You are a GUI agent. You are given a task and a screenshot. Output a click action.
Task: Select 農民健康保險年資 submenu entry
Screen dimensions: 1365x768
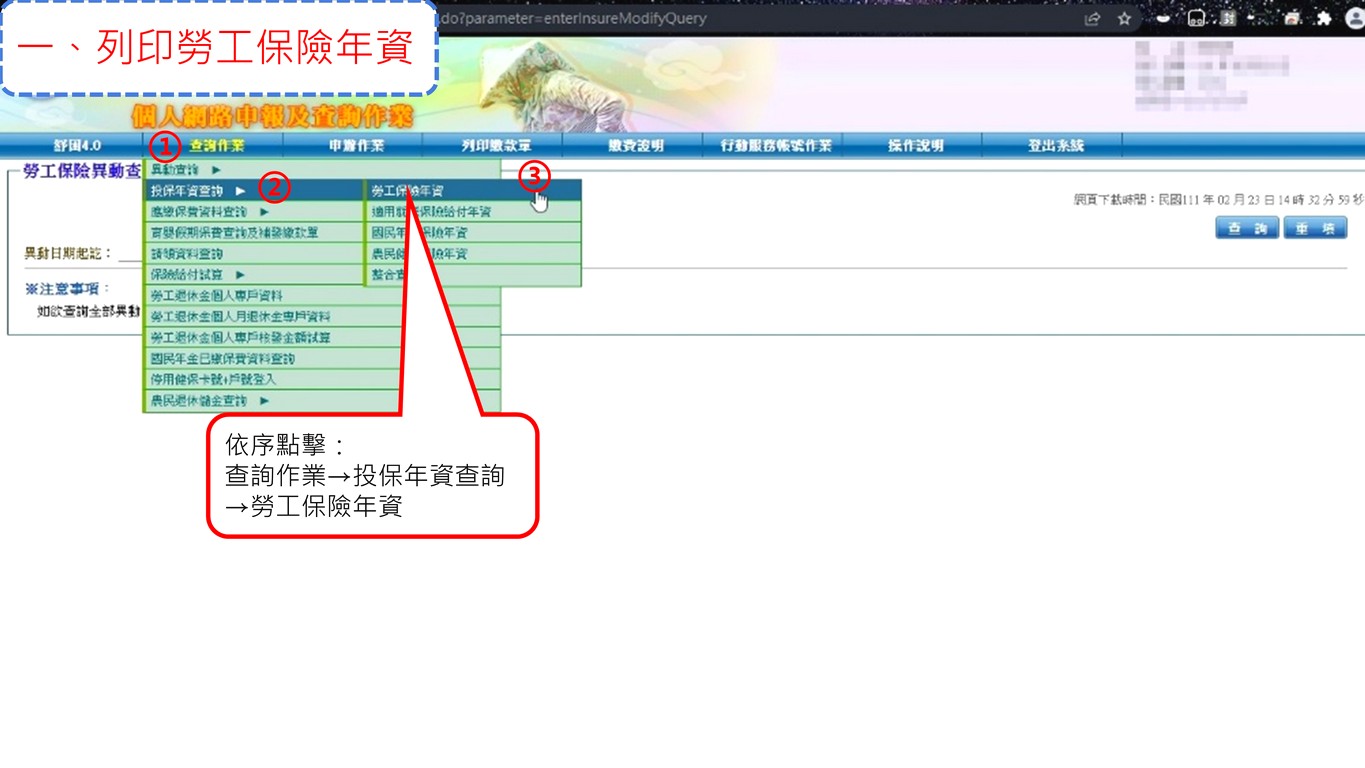(x=473, y=254)
